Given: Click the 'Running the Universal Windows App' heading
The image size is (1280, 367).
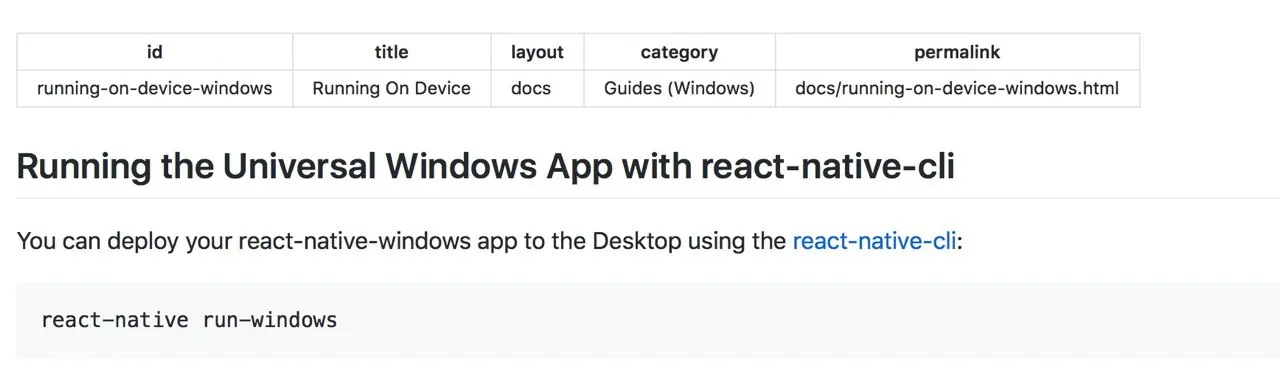Looking at the screenshot, I should [486, 166].
